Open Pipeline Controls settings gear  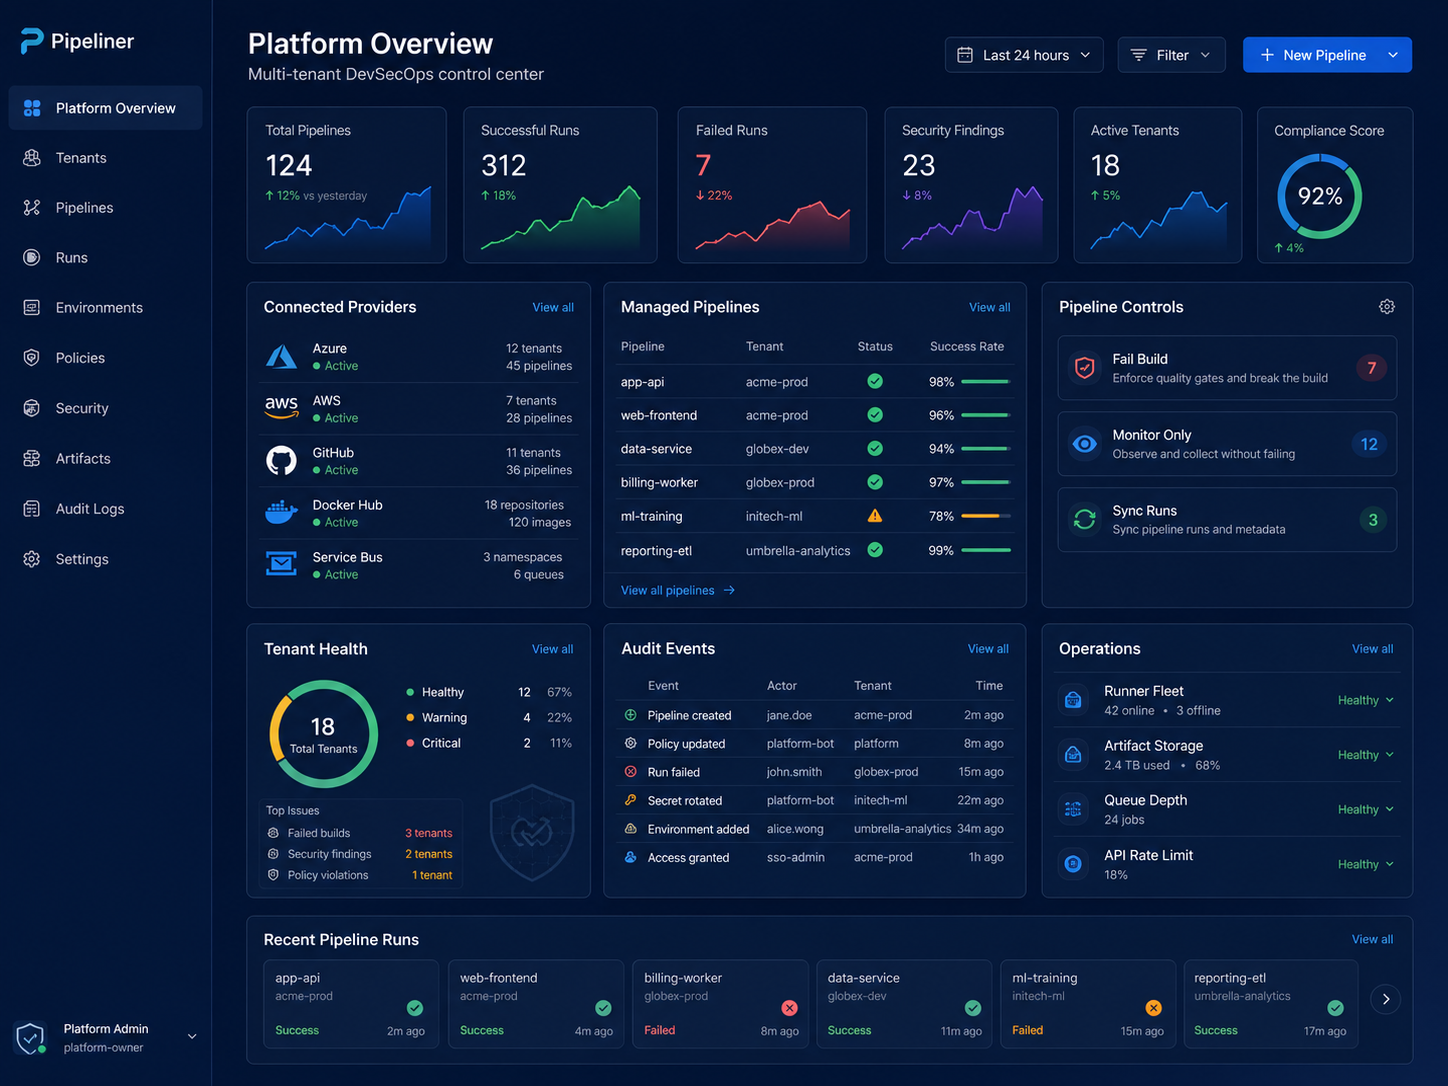[x=1387, y=307]
